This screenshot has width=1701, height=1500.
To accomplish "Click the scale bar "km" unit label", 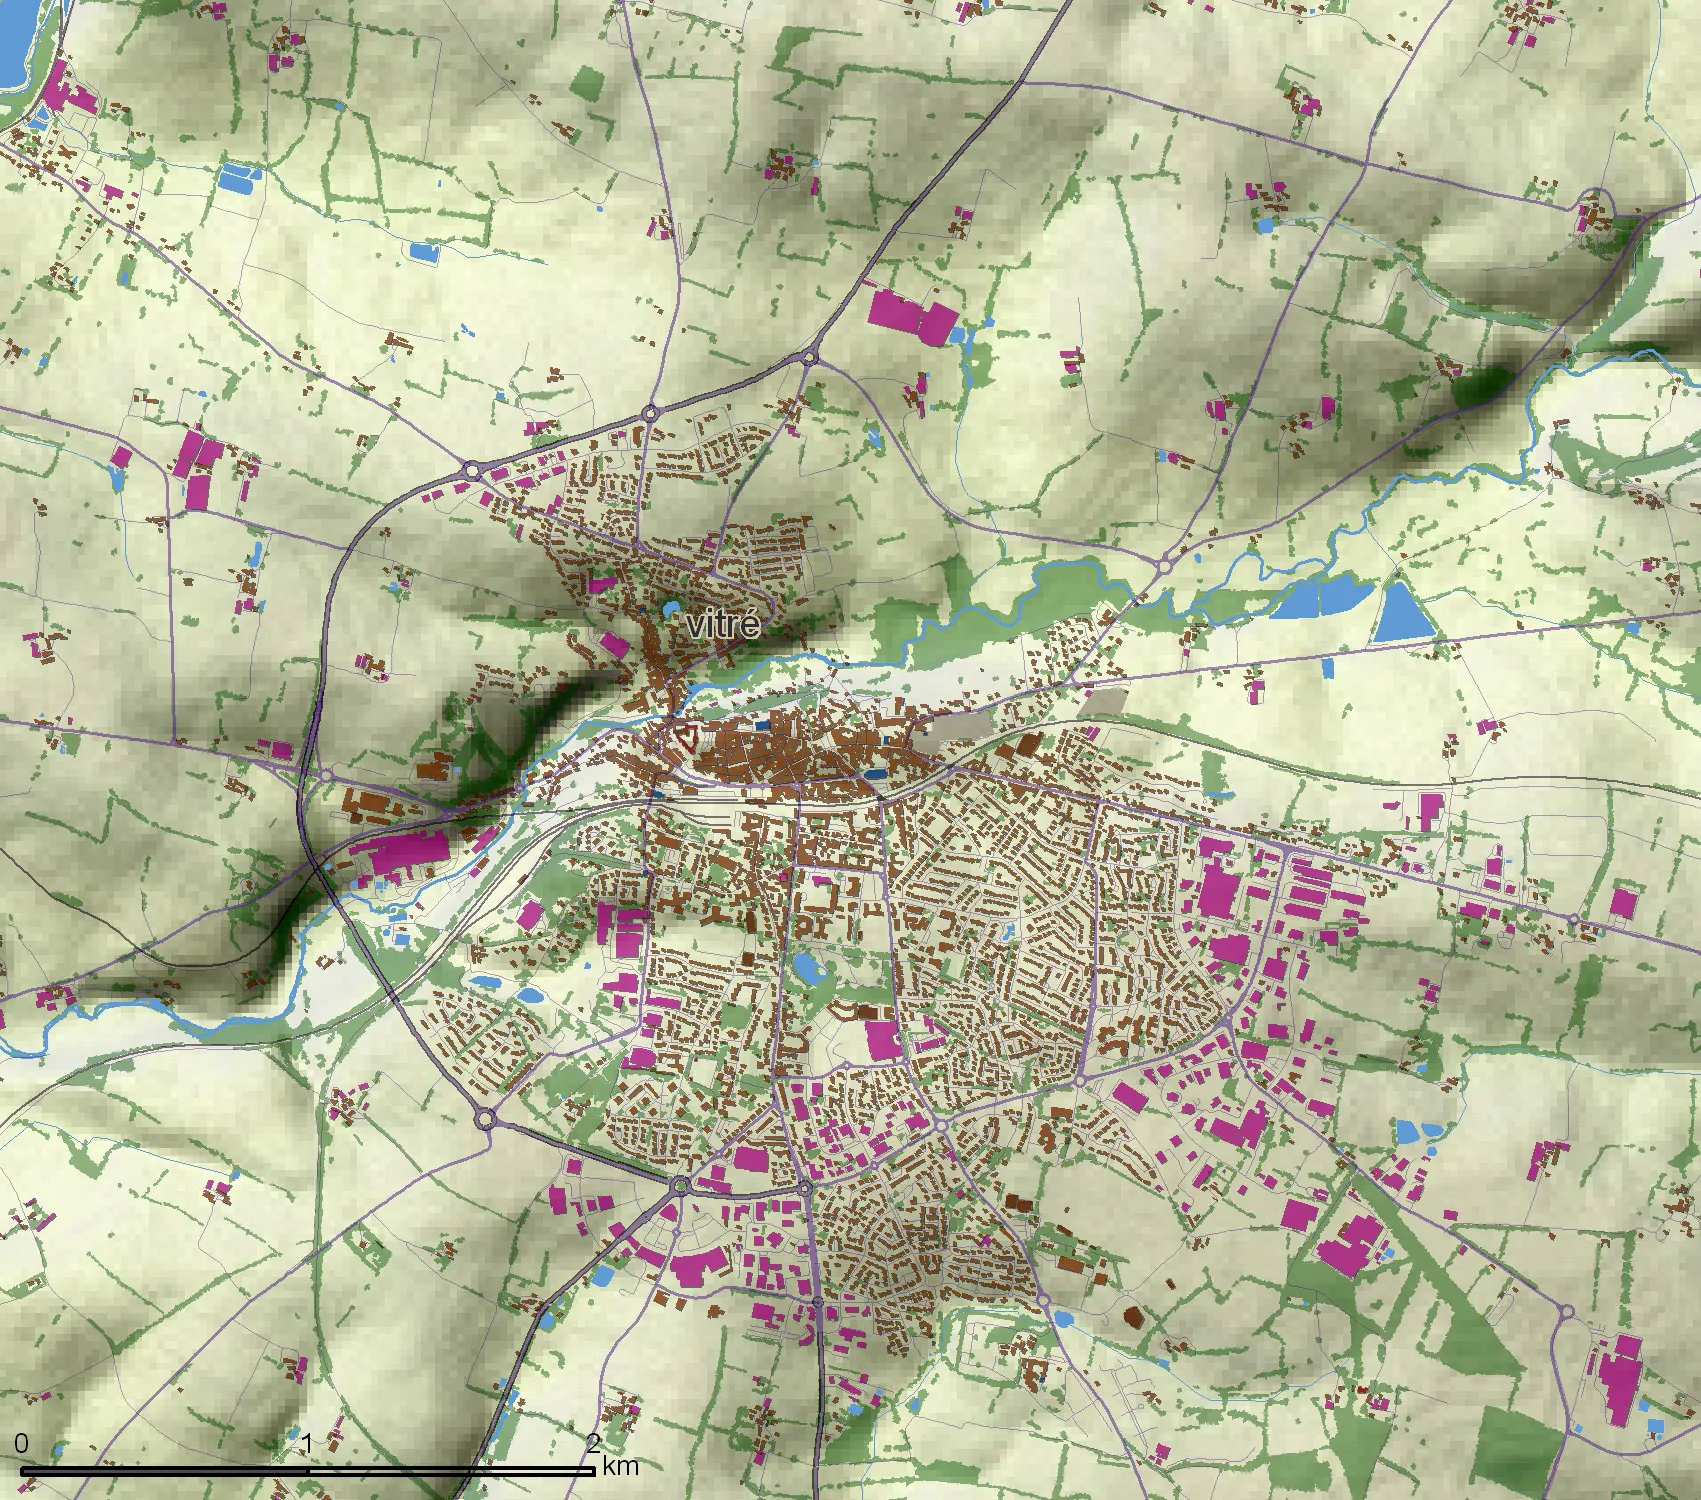I will 620,1467.
